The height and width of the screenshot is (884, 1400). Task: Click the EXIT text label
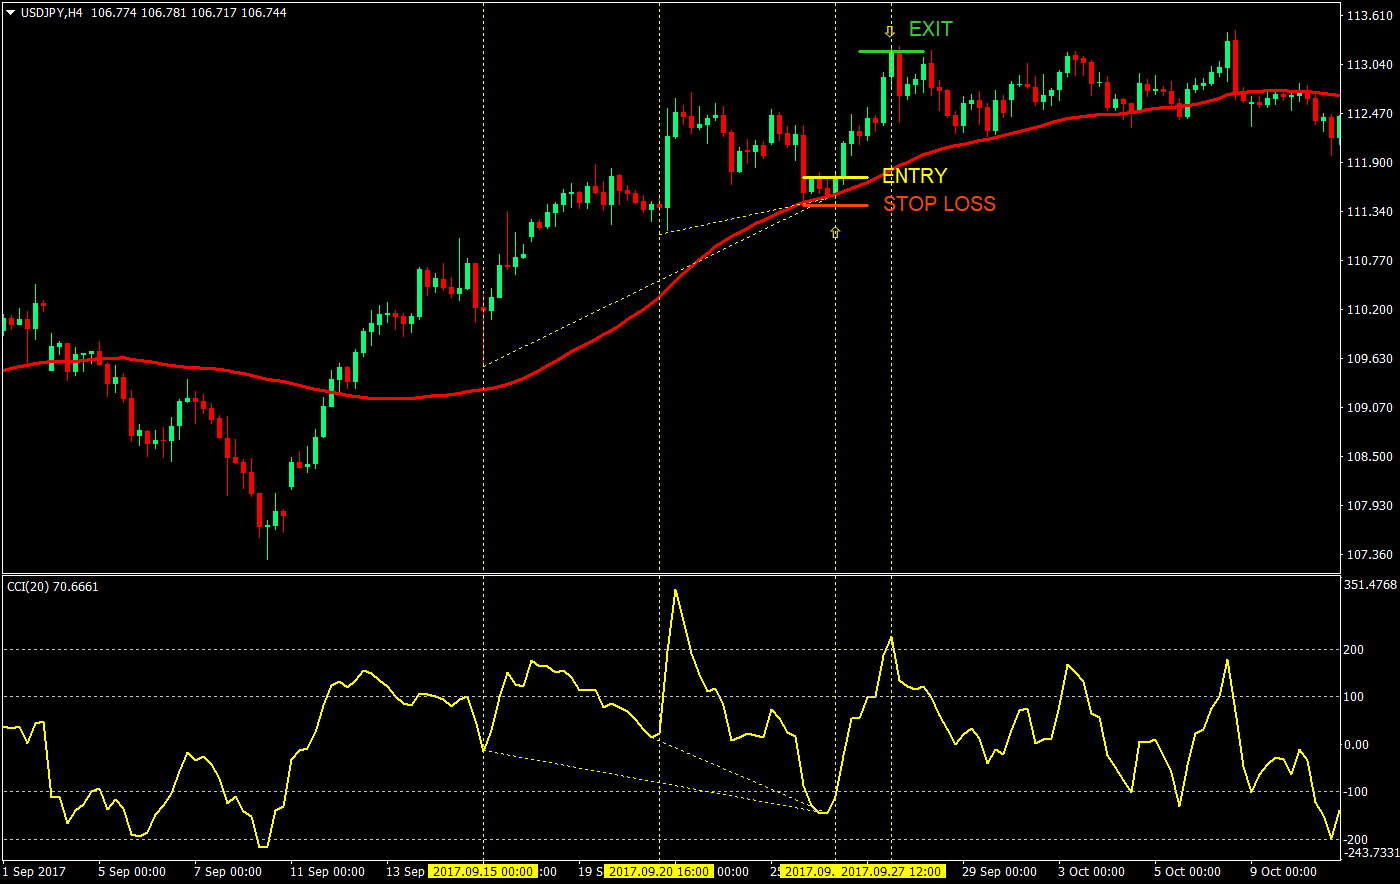point(930,29)
